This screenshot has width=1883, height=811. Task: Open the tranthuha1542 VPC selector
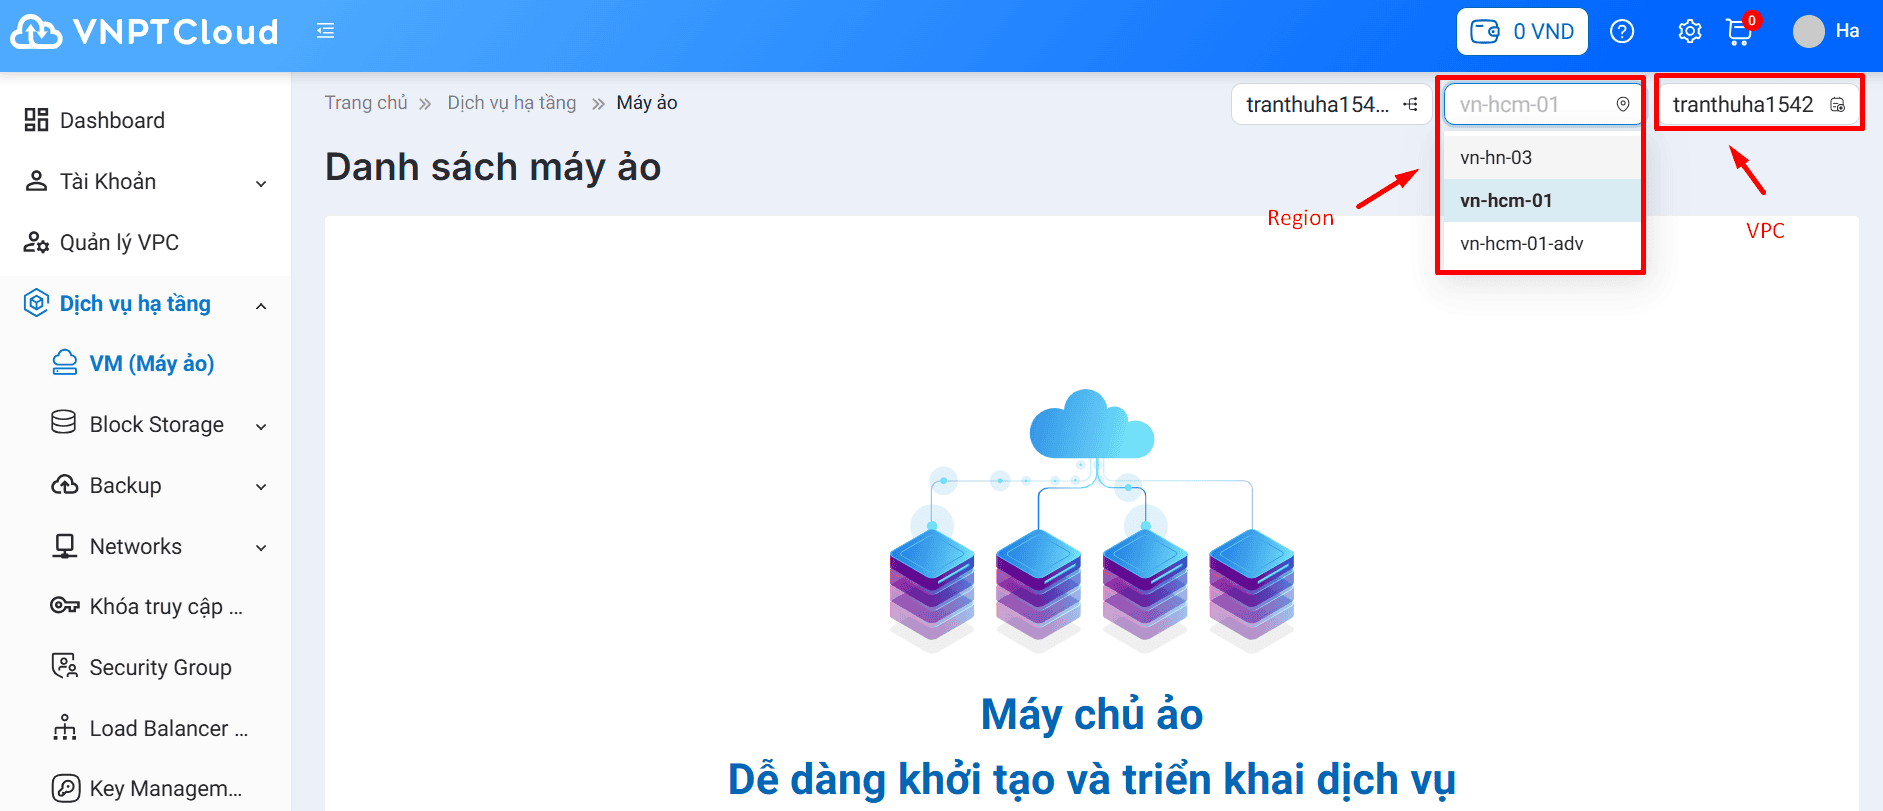pyautogui.click(x=1757, y=105)
